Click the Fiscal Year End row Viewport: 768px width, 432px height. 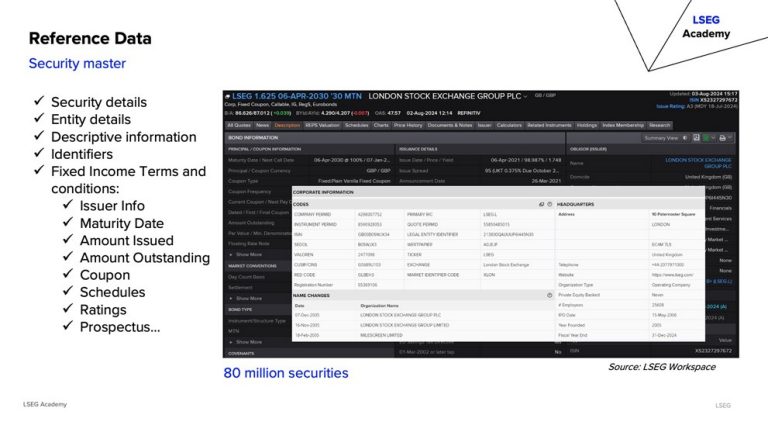(x=630, y=336)
